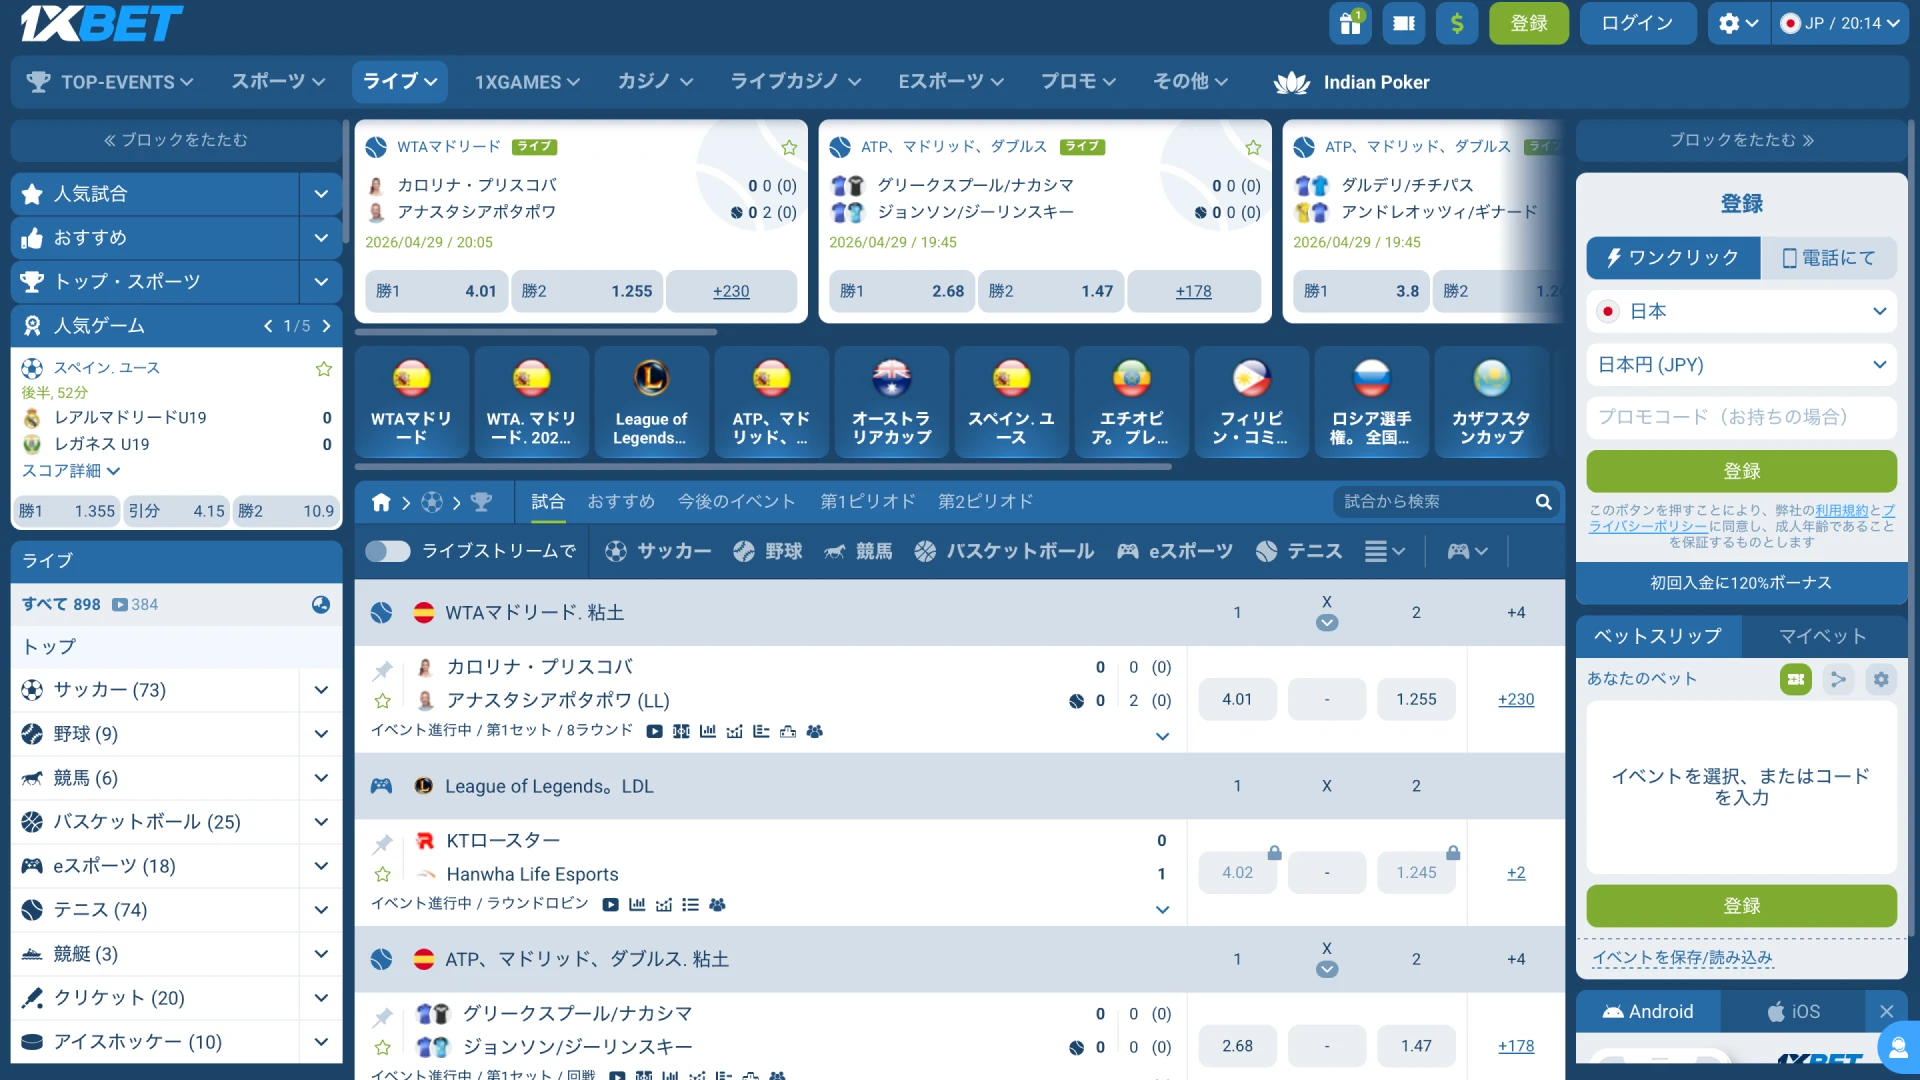Open the sports list menu dropdown
This screenshot has width=1920, height=1080.
1385,551
